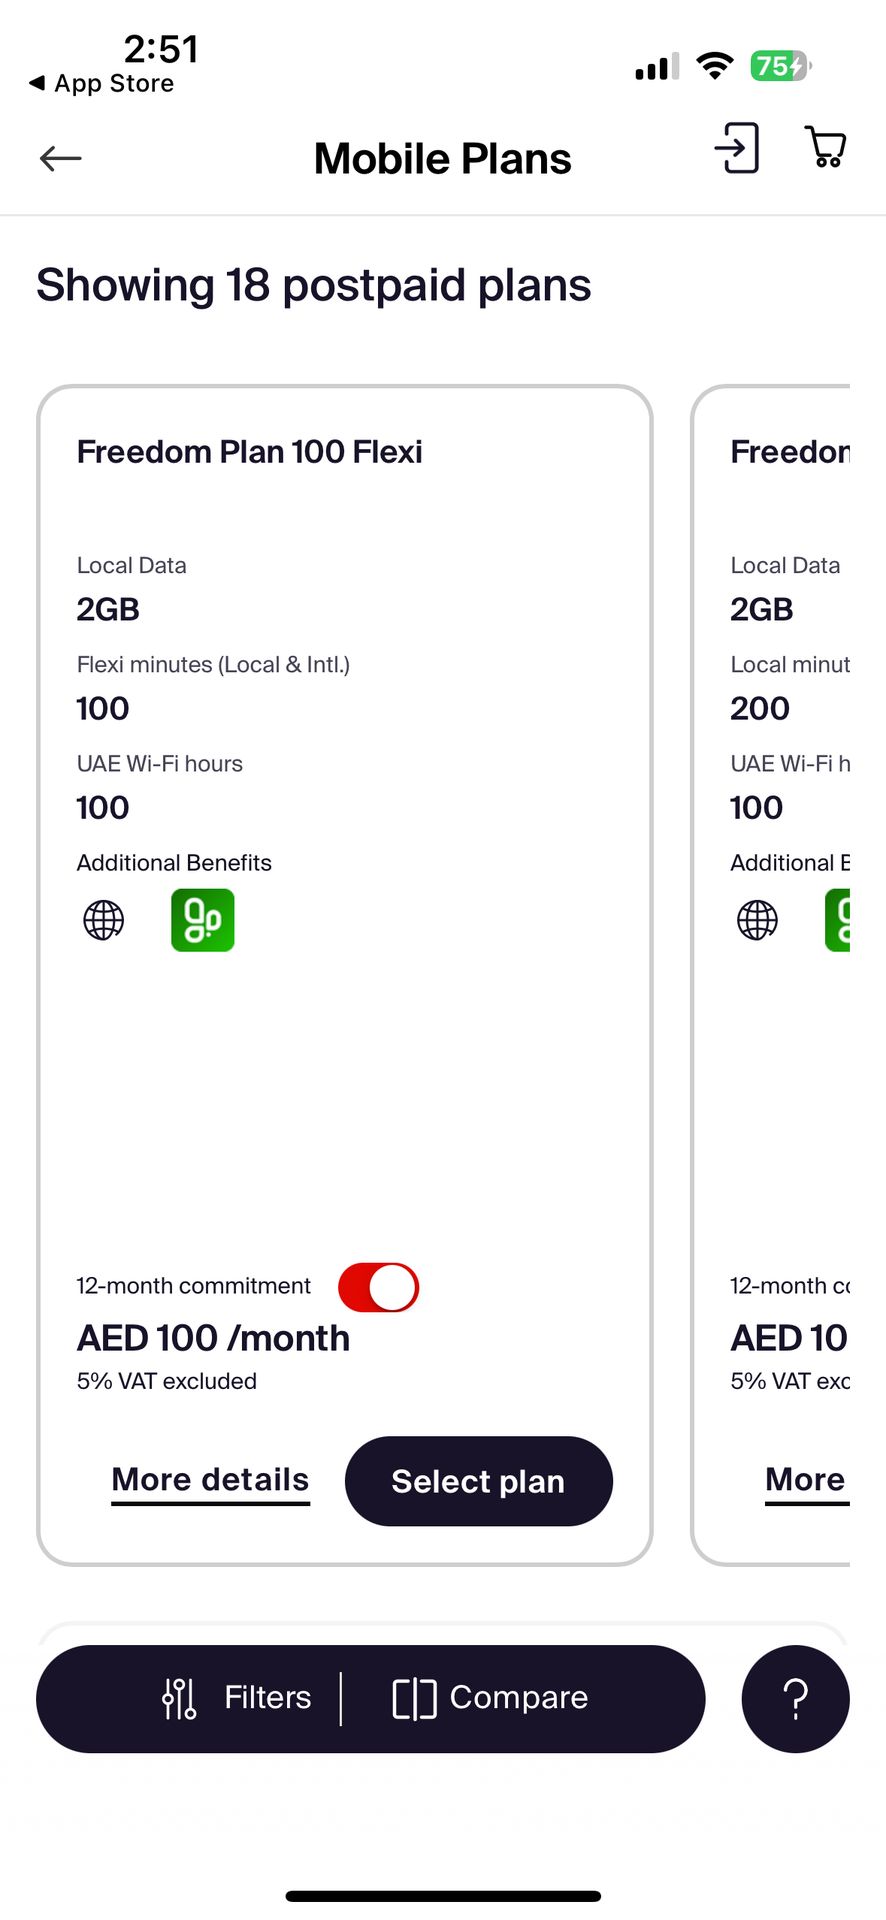
Task: Tap the Compare columns icon
Action: 414,1698
